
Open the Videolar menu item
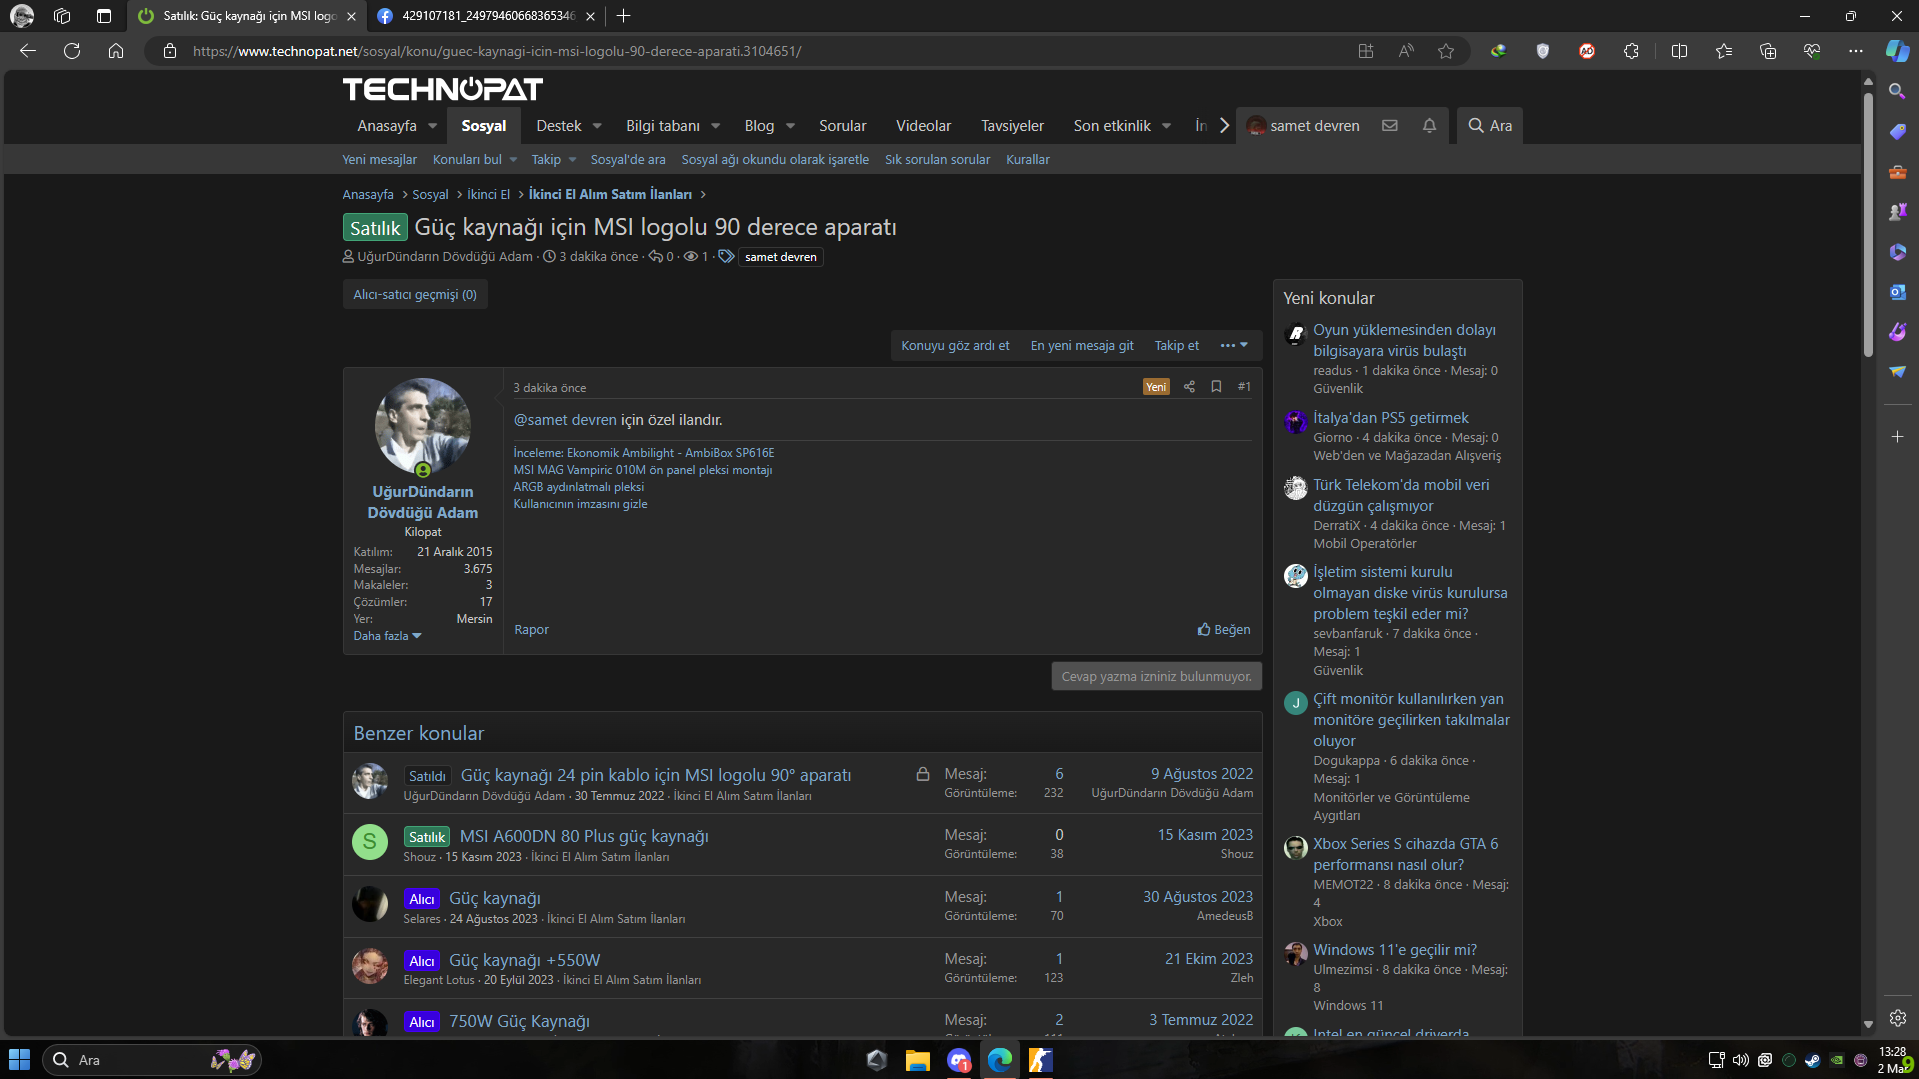click(923, 126)
